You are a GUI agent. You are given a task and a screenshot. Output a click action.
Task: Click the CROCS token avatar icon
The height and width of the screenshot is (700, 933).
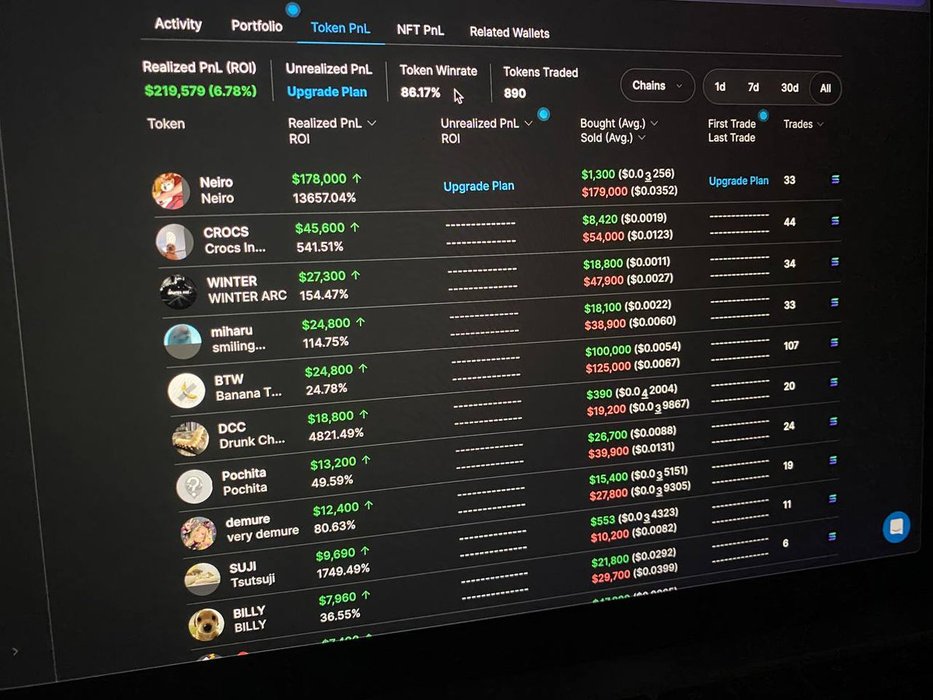(174, 241)
